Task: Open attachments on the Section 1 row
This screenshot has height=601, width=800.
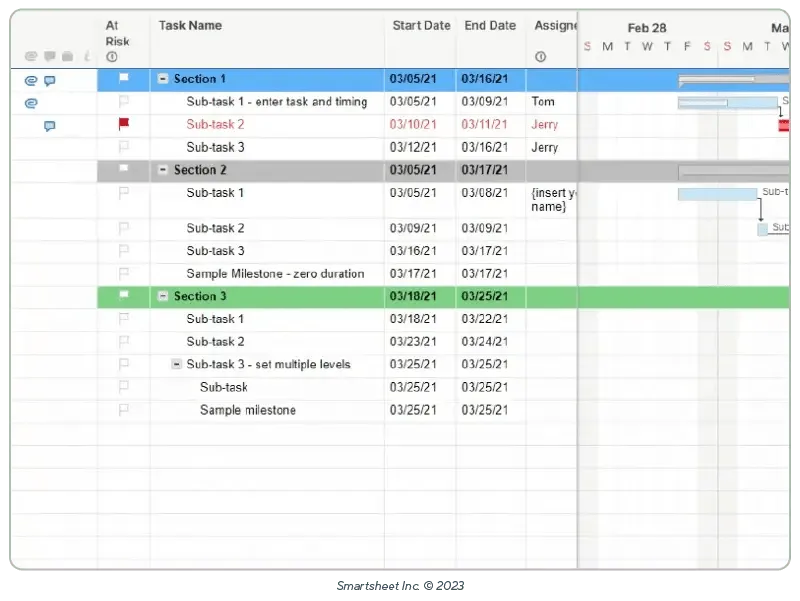Action: coord(31,81)
